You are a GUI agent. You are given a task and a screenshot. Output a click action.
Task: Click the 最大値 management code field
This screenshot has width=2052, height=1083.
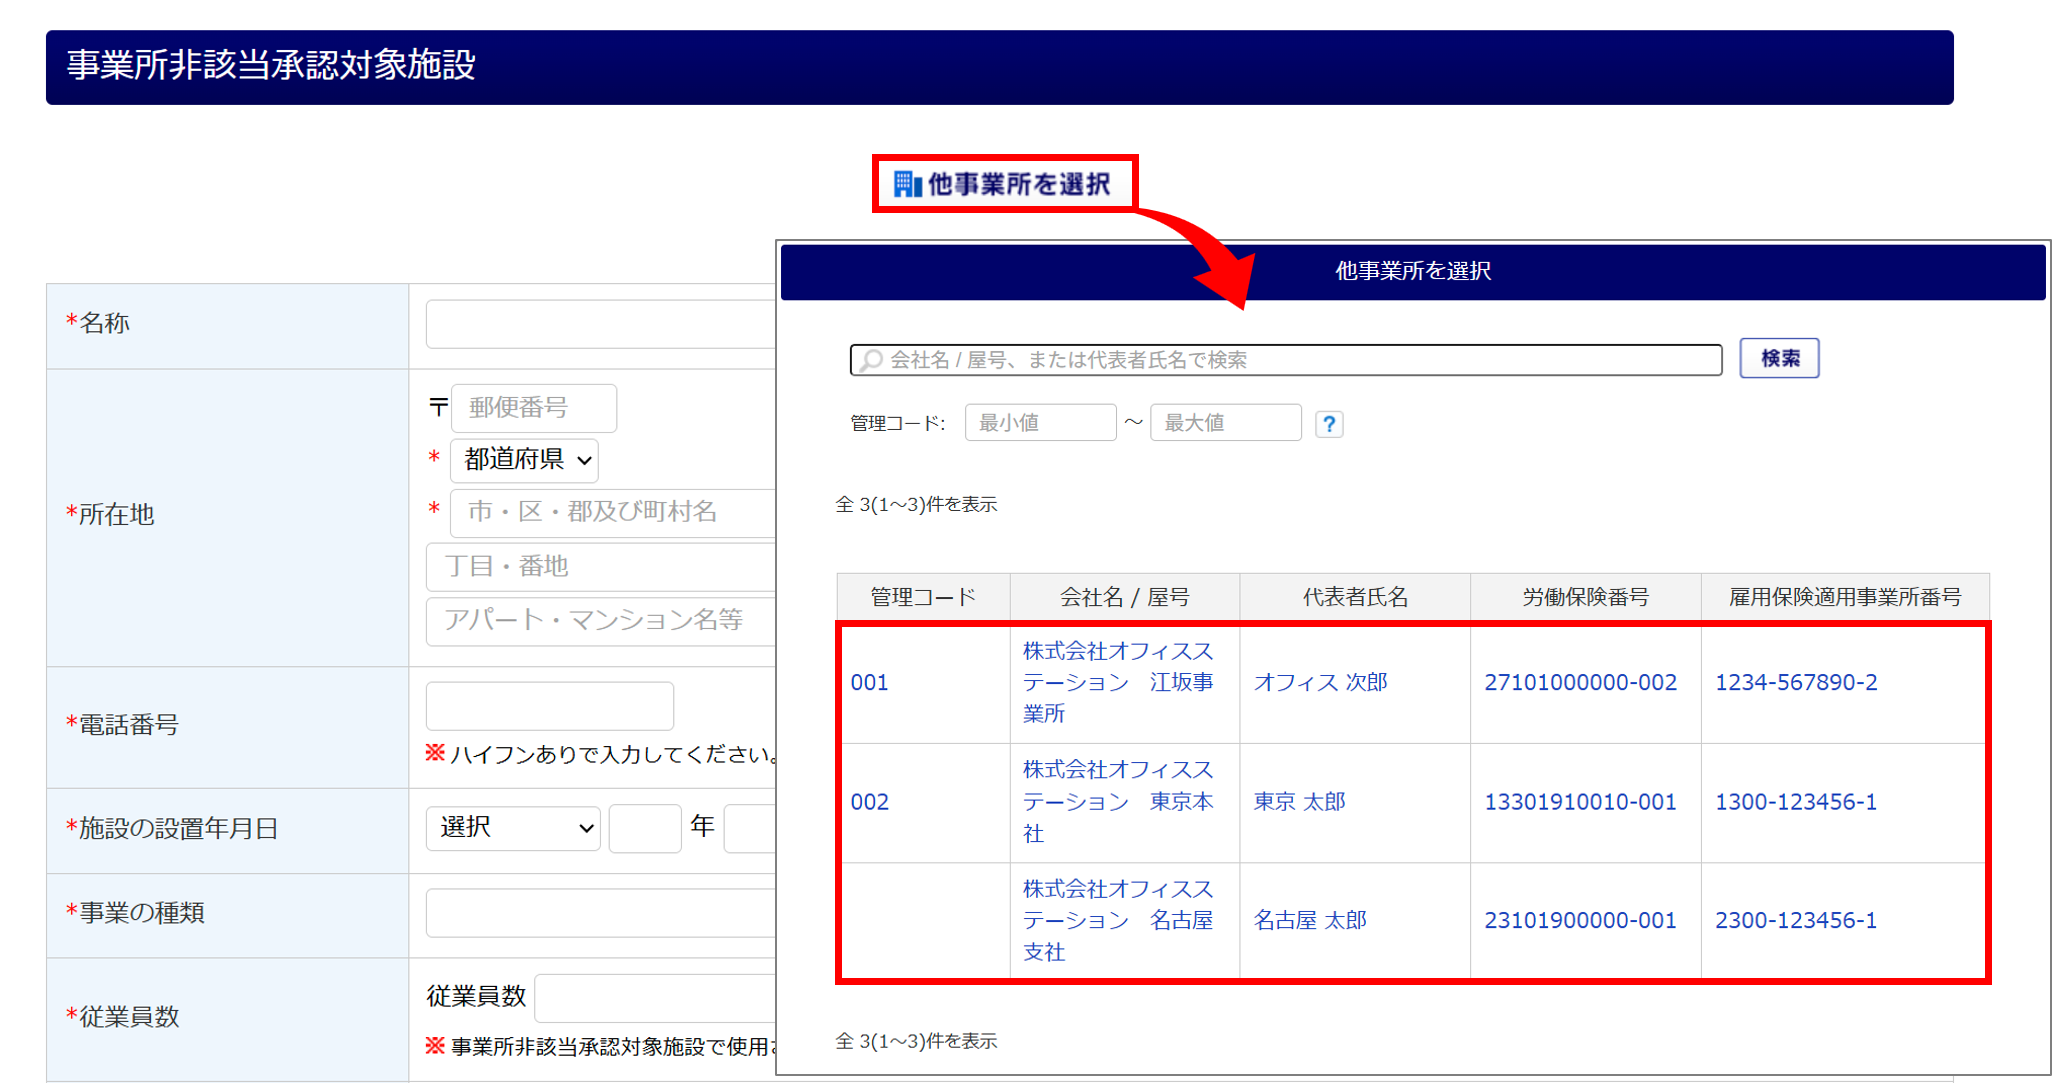click(1225, 423)
